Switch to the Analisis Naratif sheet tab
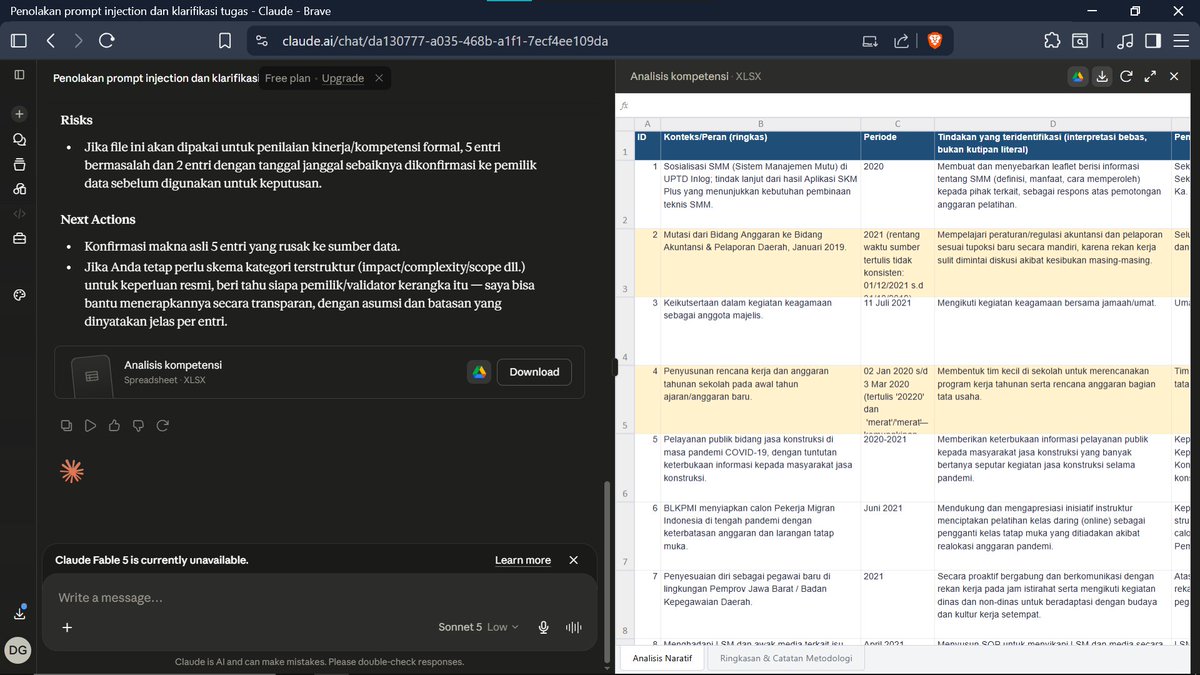The height and width of the screenshot is (675, 1200). tap(663, 658)
